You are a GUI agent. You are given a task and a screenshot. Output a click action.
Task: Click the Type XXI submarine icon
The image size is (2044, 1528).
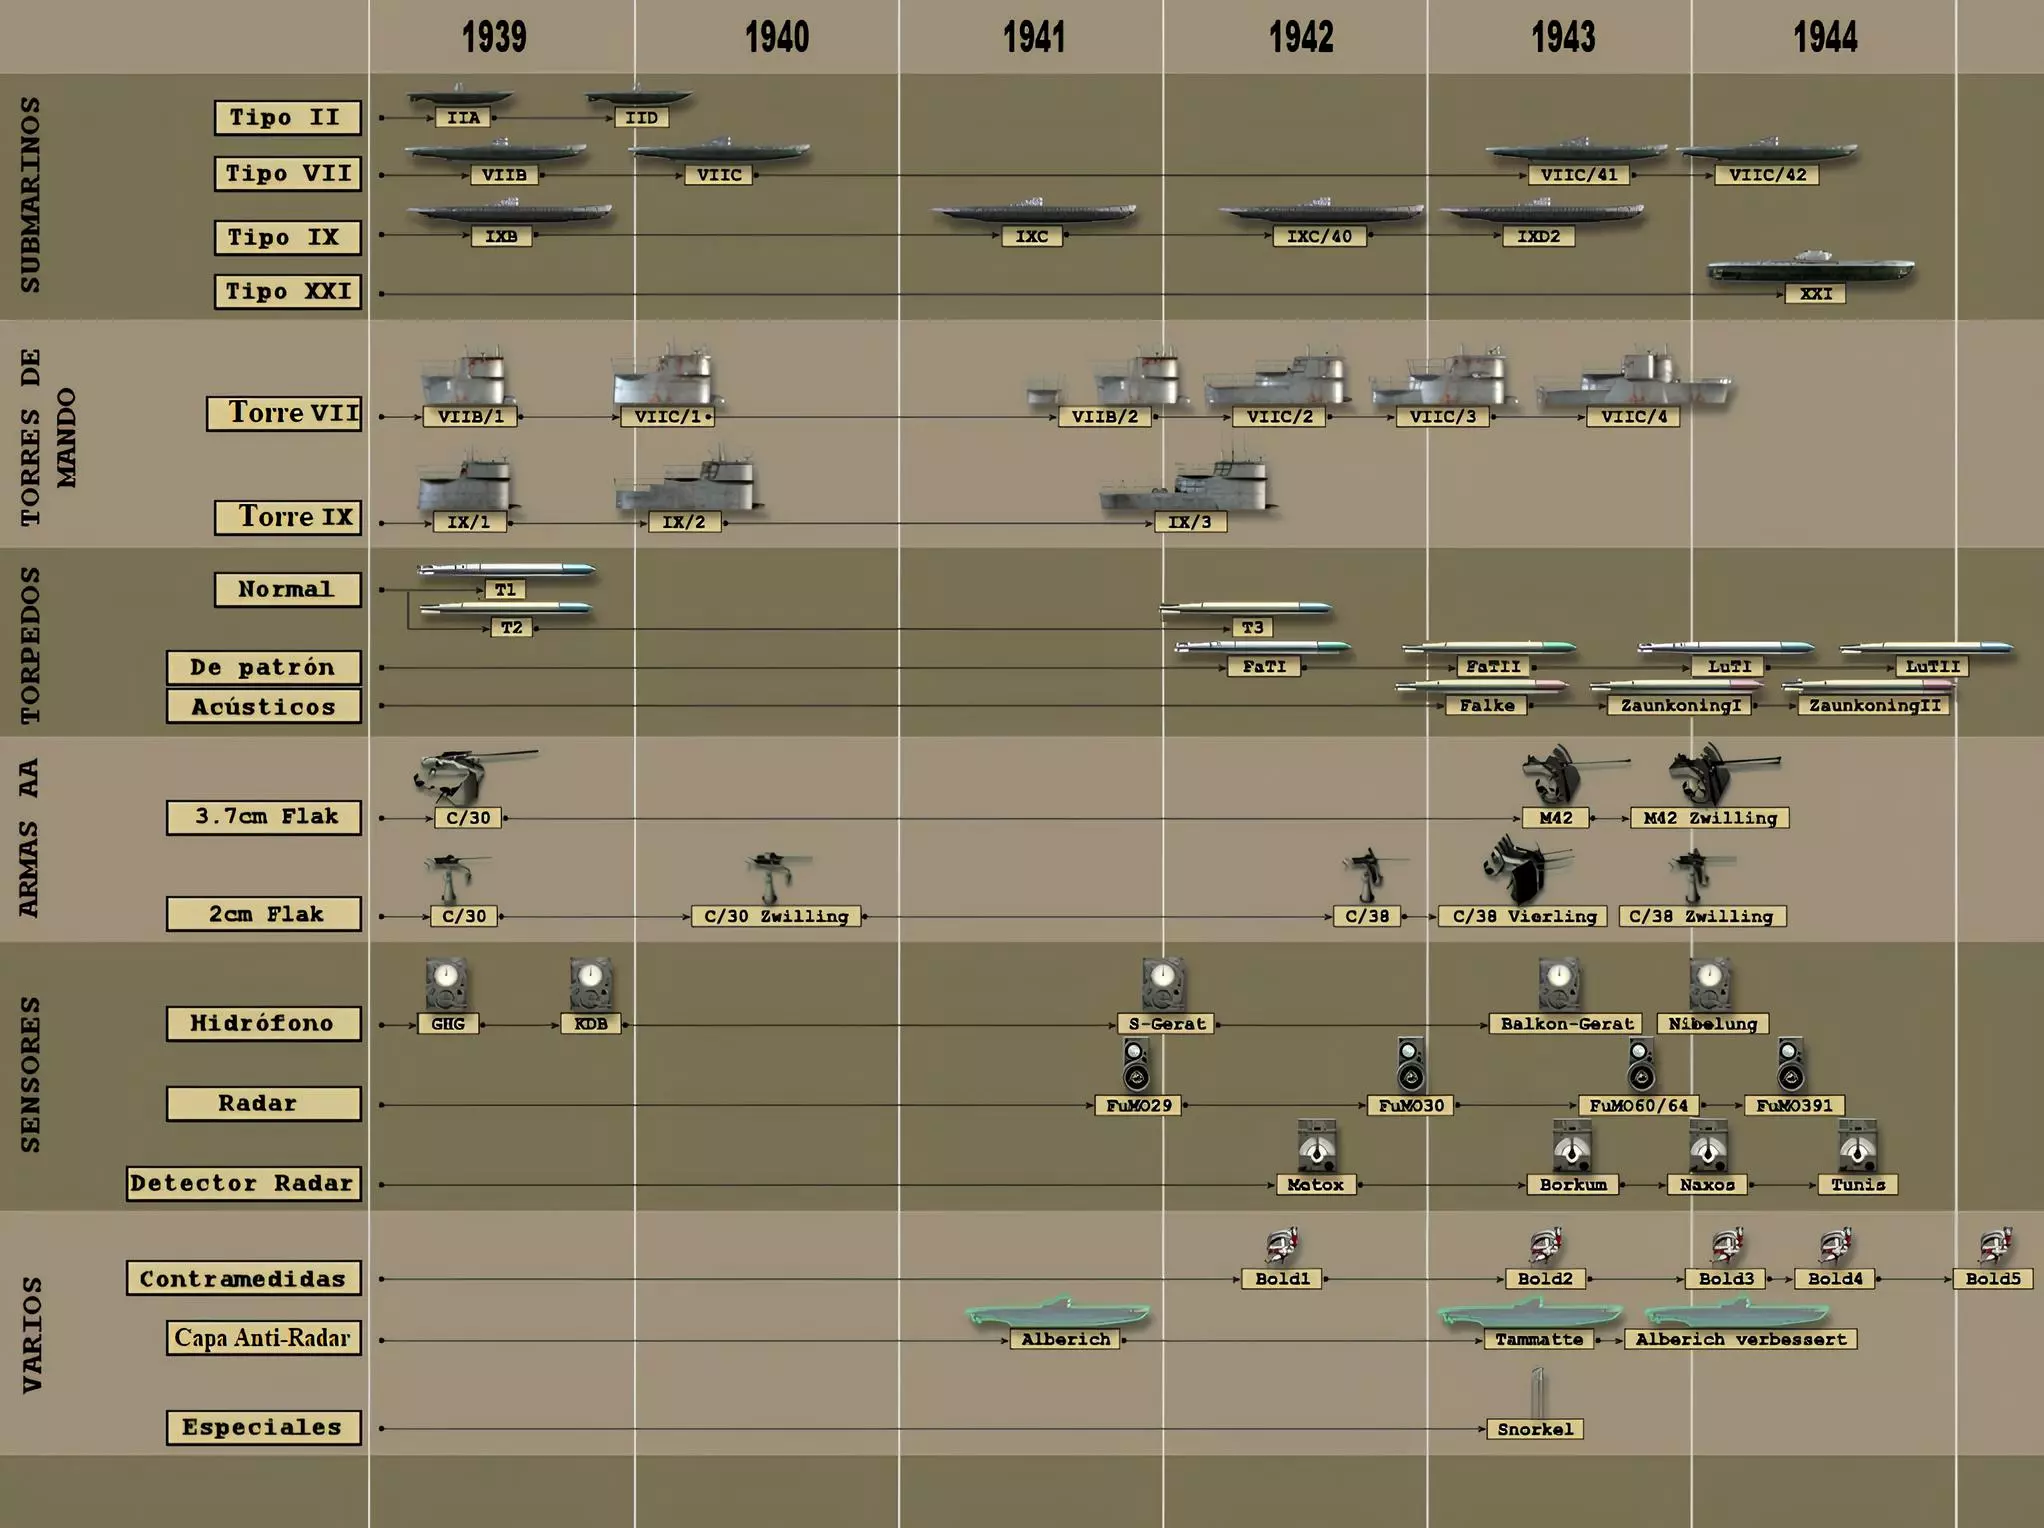click(x=1810, y=268)
